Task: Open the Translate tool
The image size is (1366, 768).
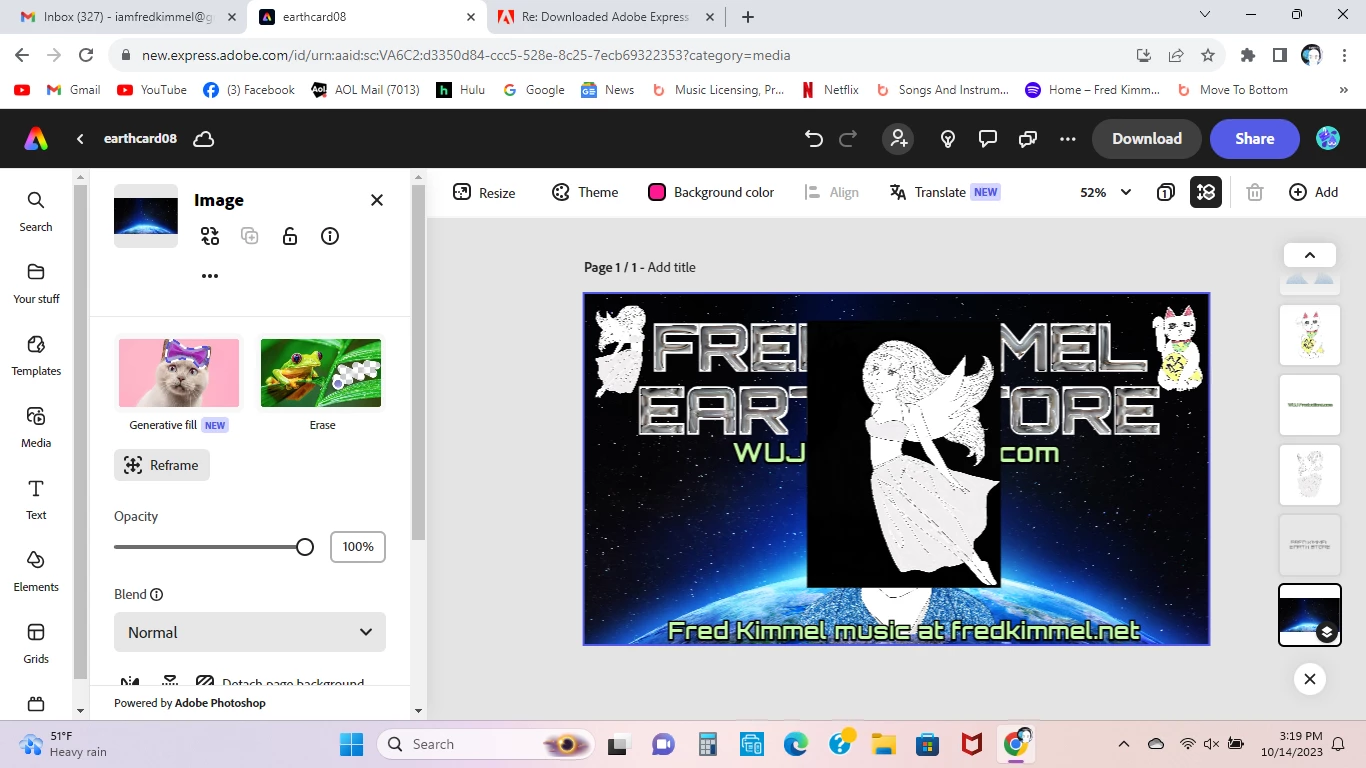Action: pyautogui.click(x=944, y=192)
